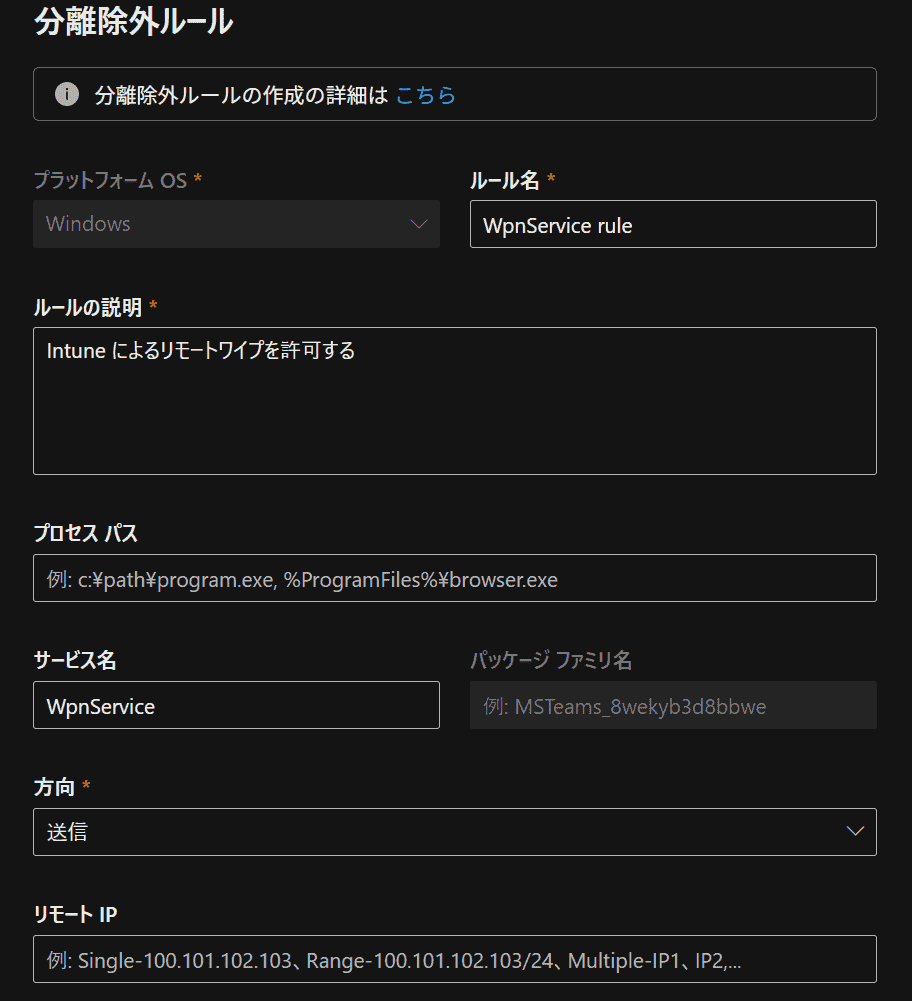Expand the direction dropdown via its chevron arrow
This screenshot has width=912, height=1001.
854,832
